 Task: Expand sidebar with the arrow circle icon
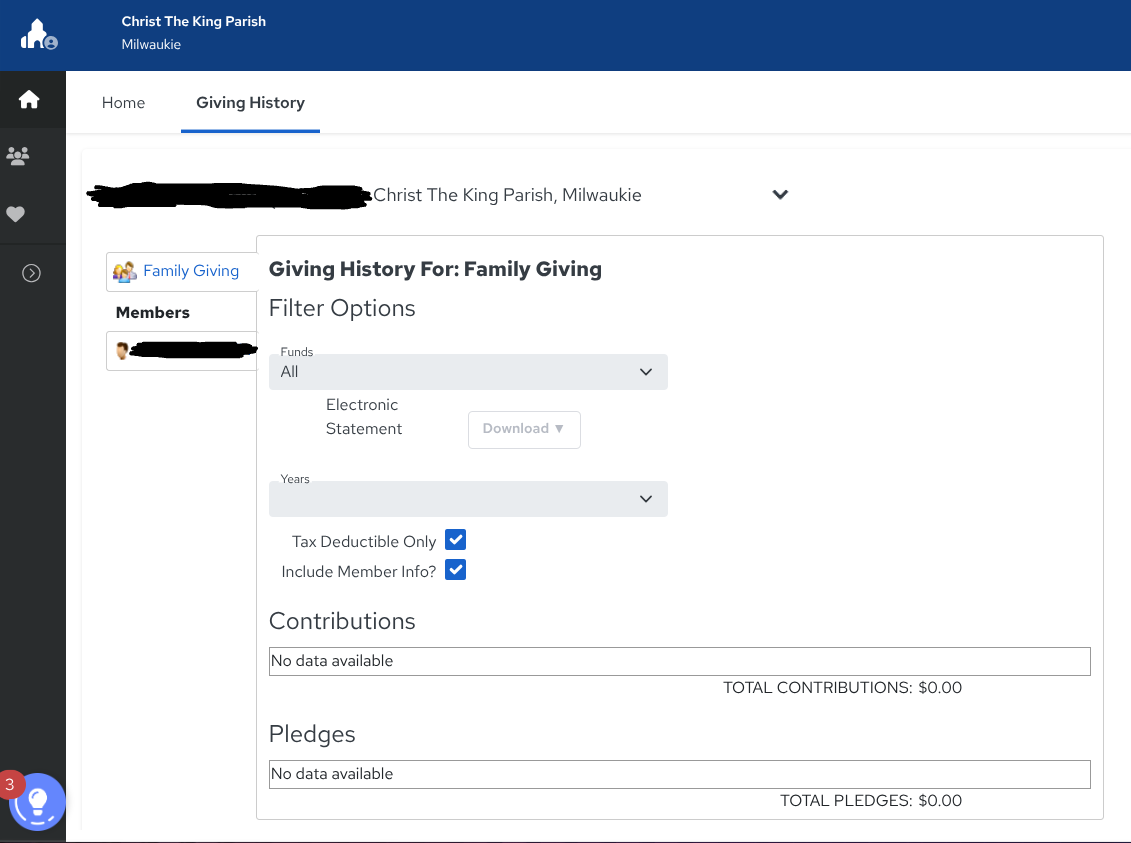pos(32,273)
